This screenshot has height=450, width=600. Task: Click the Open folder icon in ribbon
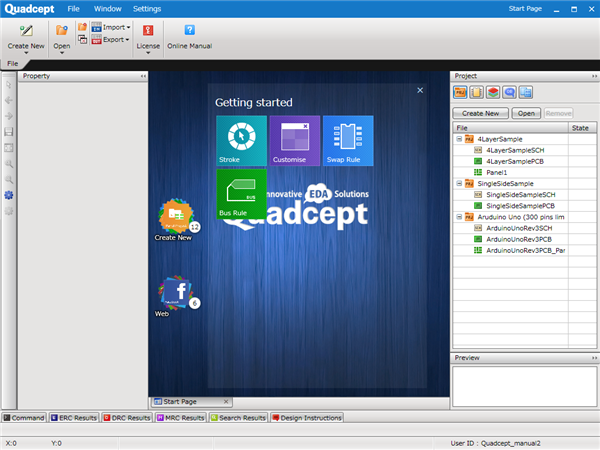click(62, 30)
